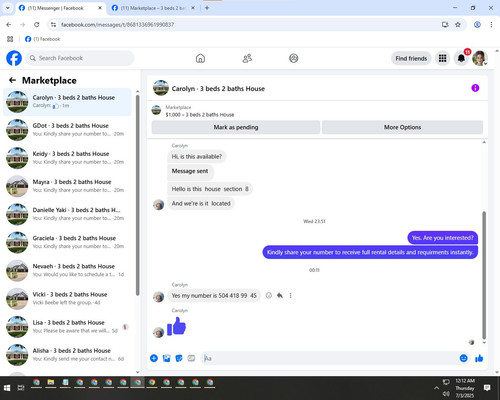The height and width of the screenshot is (400, 500).
Task: Send a thumbs-up like
Action: point(479,358)
